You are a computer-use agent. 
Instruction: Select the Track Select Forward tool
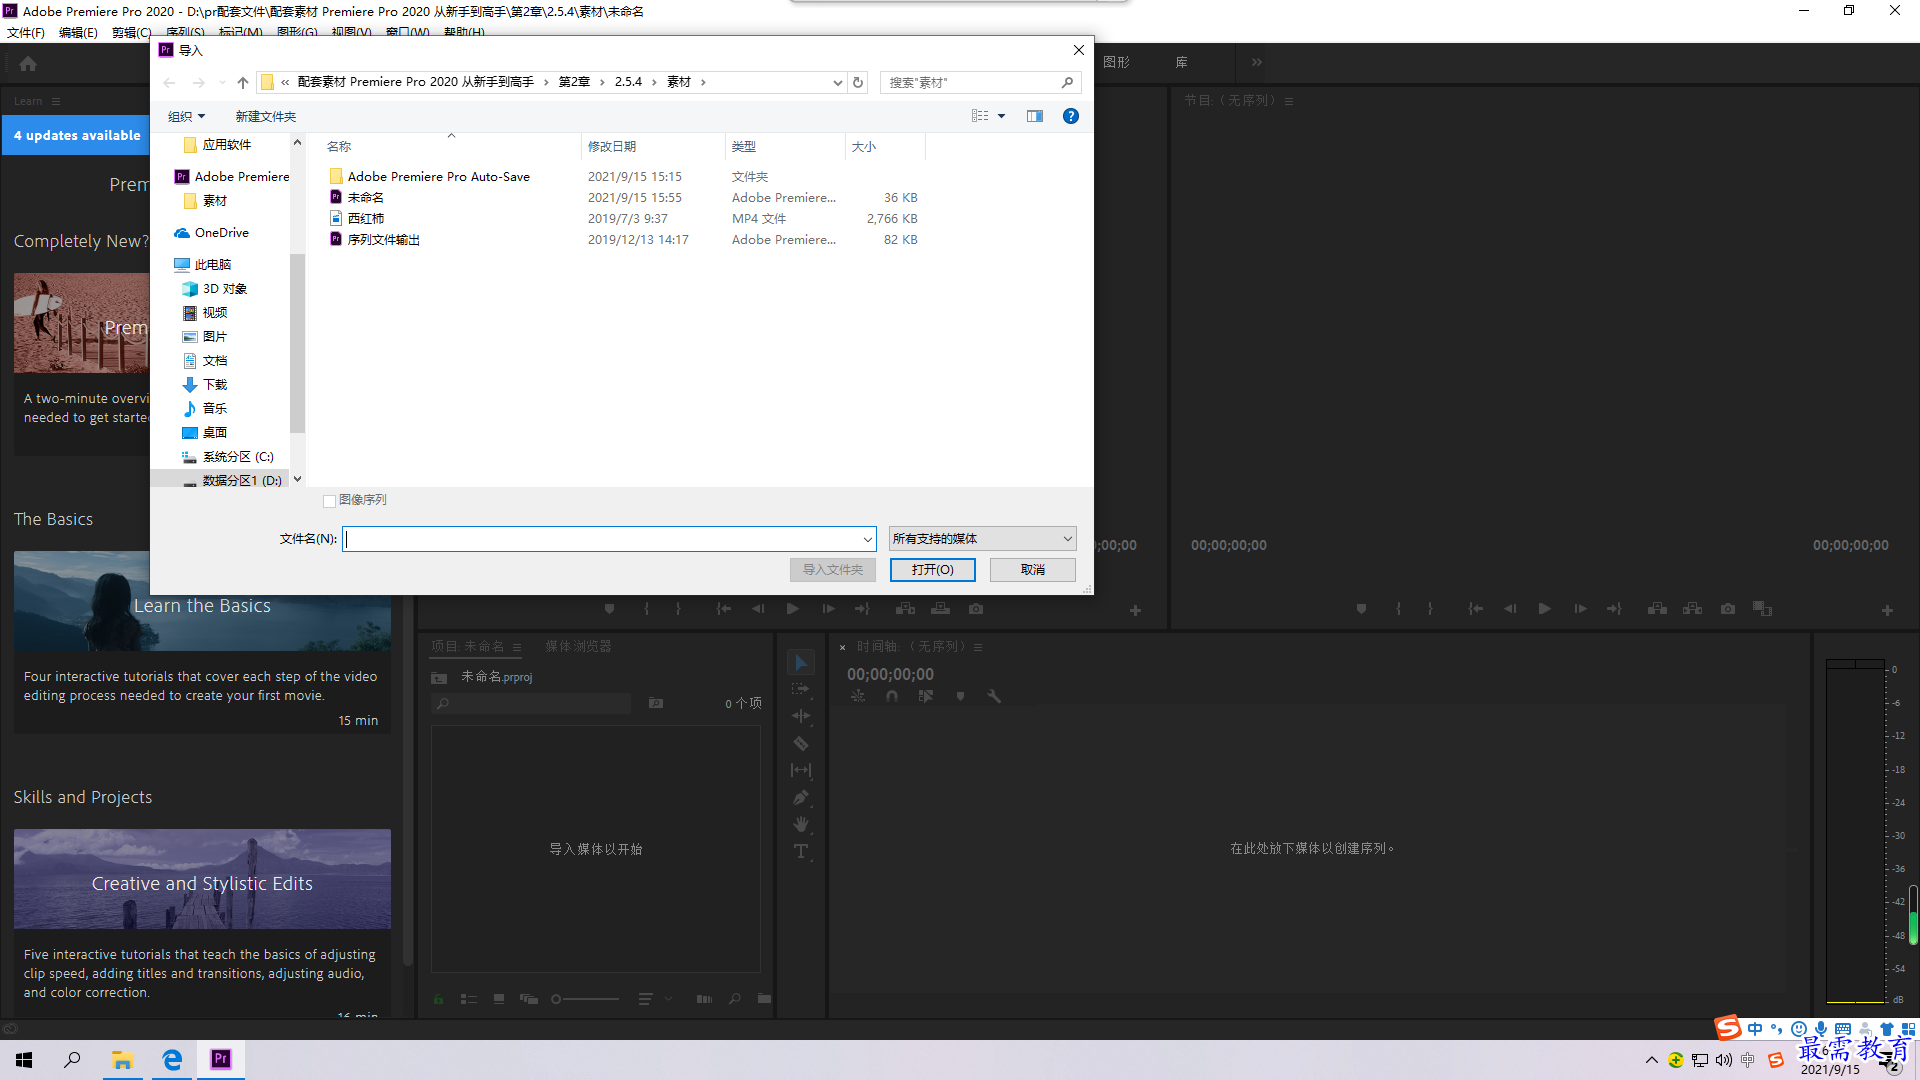click(x=801, y=689)
